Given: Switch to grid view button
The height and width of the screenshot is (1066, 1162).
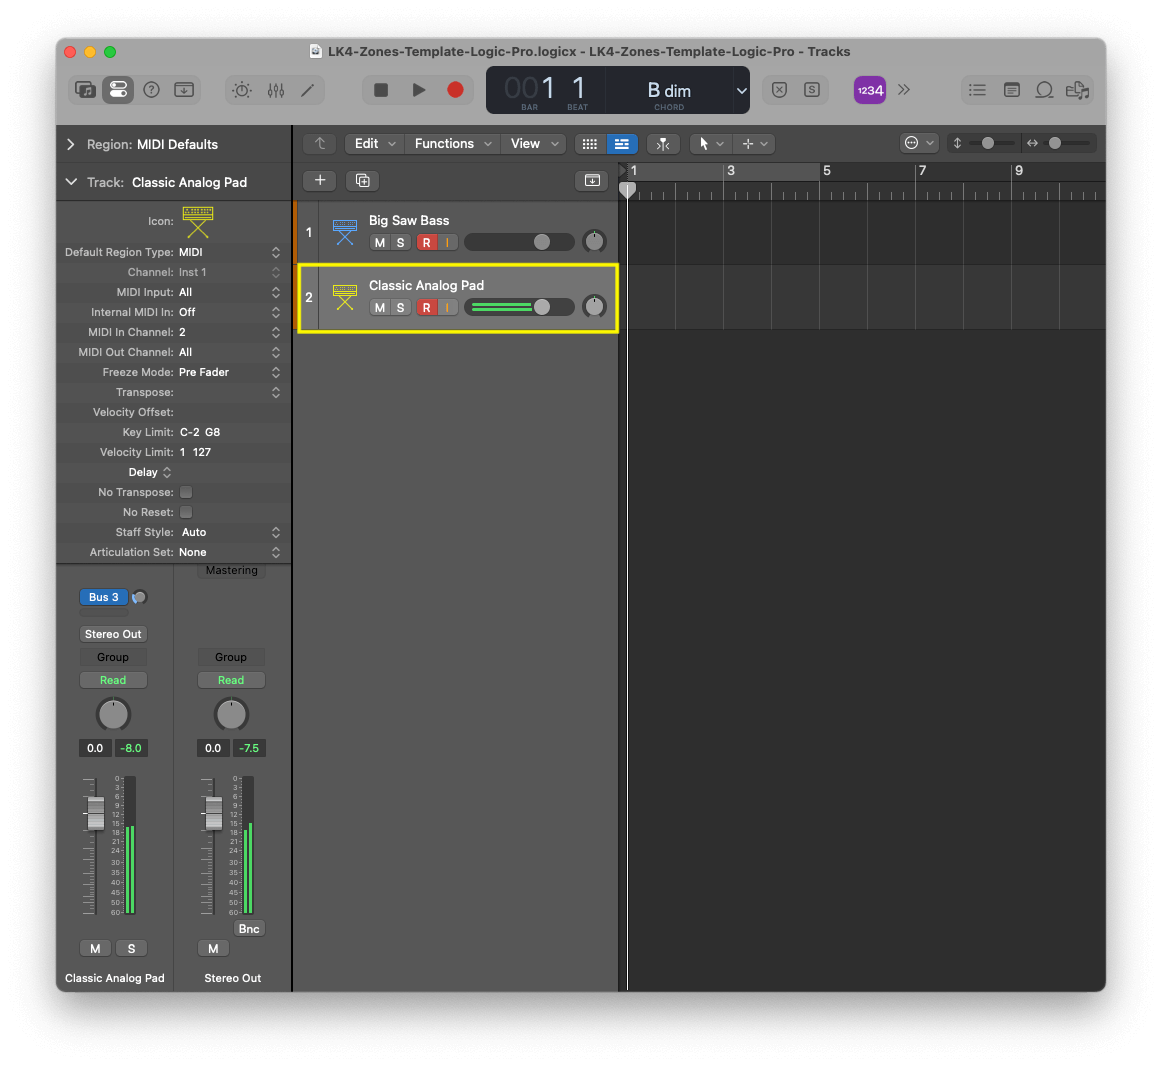Looking at the screenshot, I should coord(590,144).
